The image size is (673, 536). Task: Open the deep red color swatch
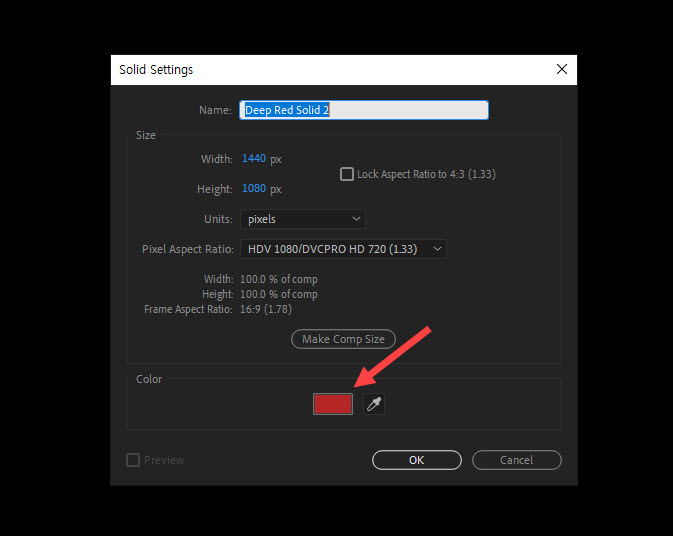tap(333, 404)
